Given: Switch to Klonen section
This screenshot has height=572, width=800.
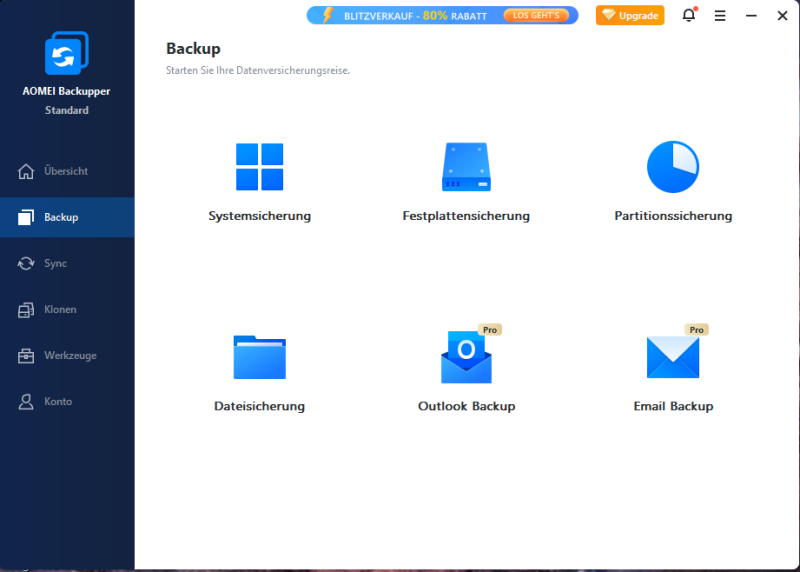Looking at the screenshot, I should [67, 310].
